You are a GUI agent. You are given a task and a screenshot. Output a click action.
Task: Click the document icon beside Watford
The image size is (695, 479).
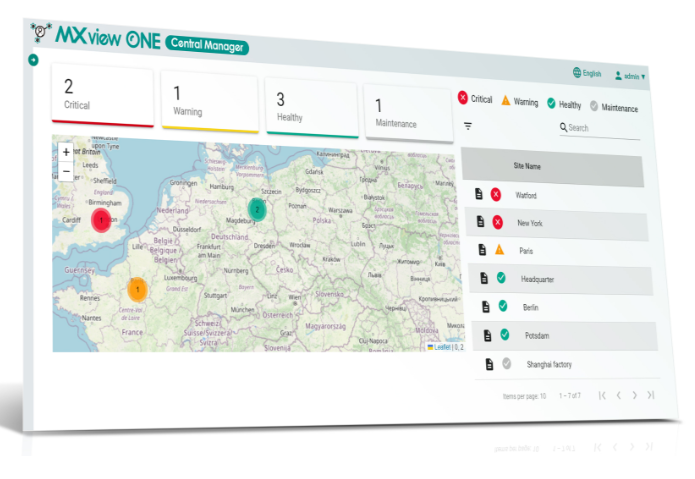pos(478,193)
